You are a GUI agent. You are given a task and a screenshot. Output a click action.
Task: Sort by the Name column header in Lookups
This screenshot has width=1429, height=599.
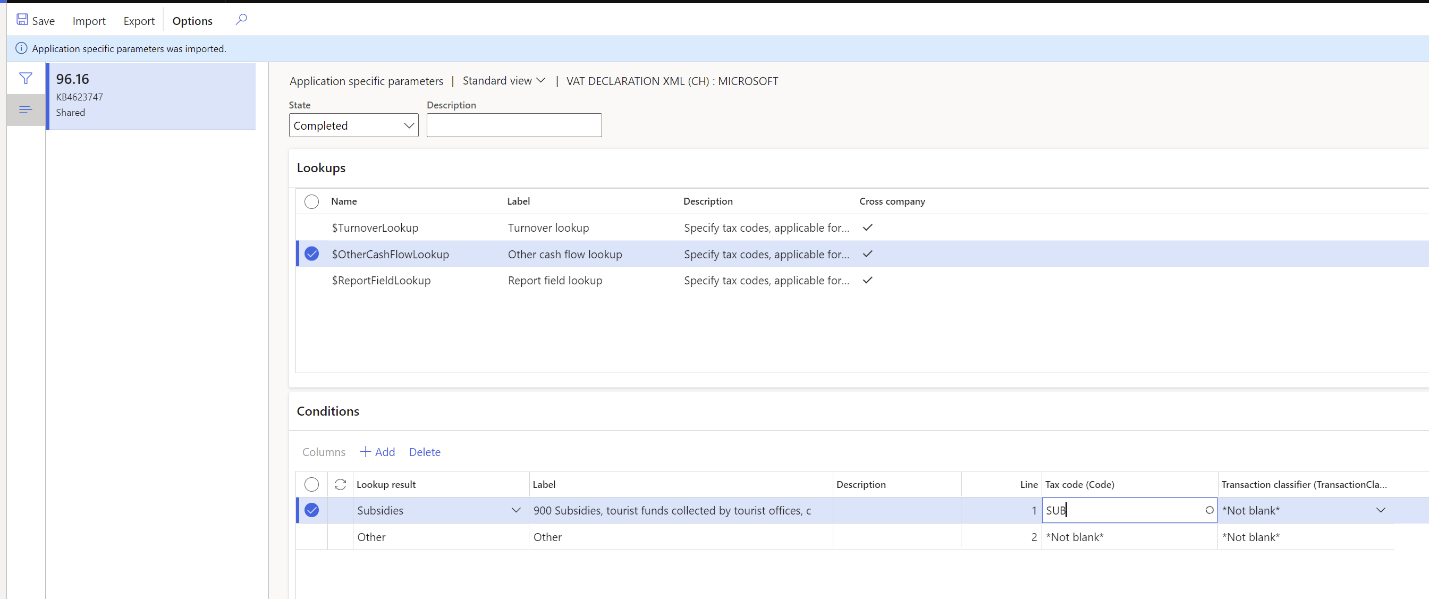(x=344, y=201)
